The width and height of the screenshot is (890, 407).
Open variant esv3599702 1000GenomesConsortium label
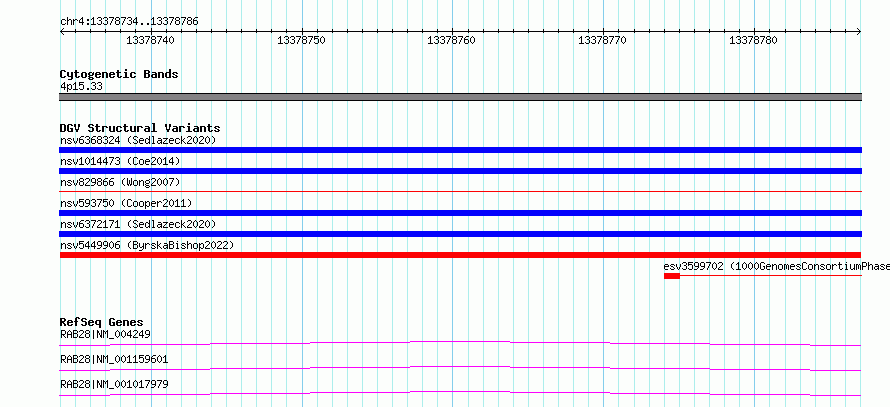[x=776, y=266]
